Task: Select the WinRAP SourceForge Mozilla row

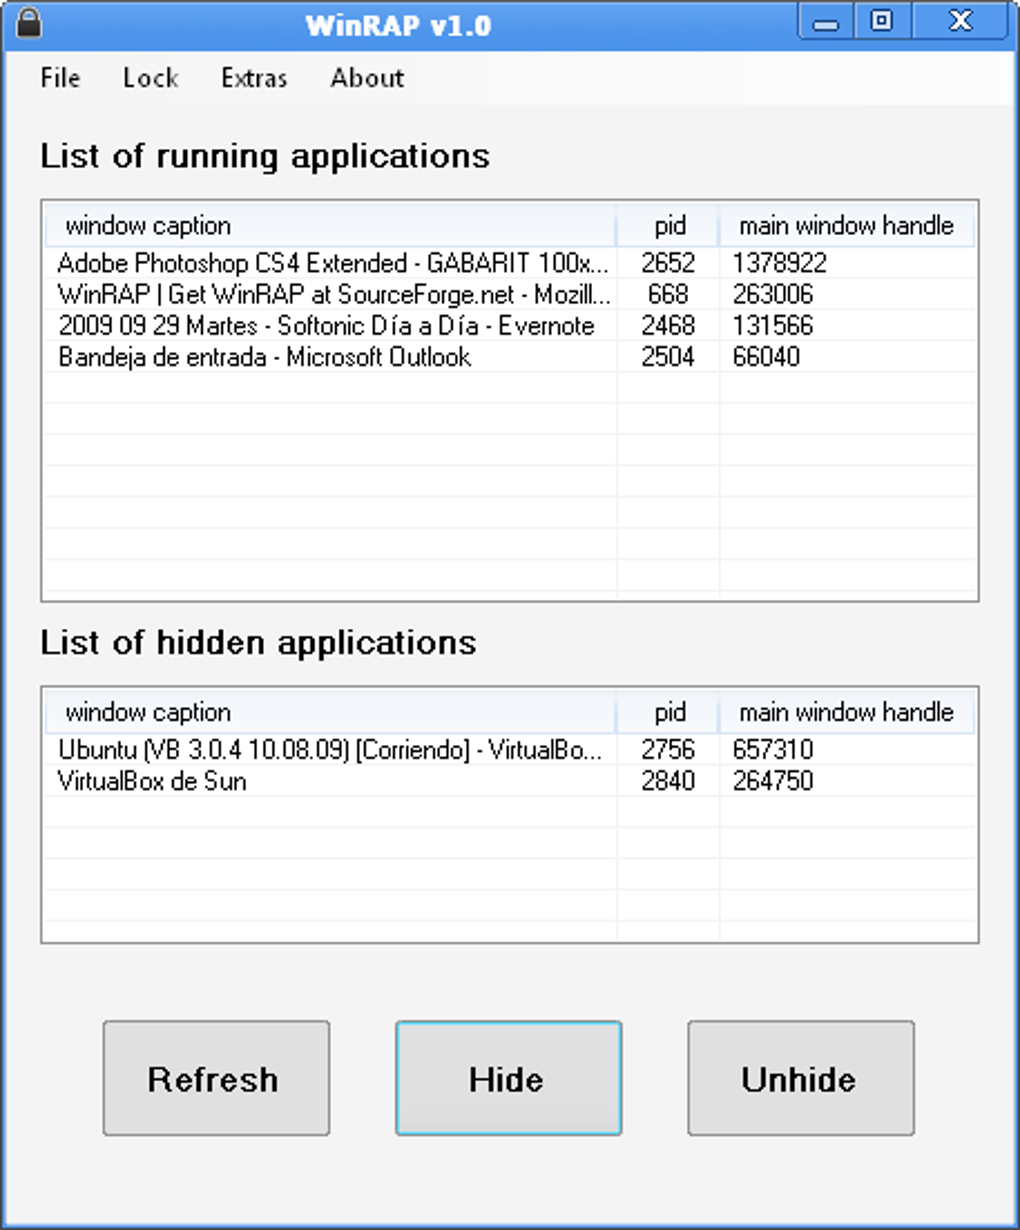Action: click(x=510, y=294)
